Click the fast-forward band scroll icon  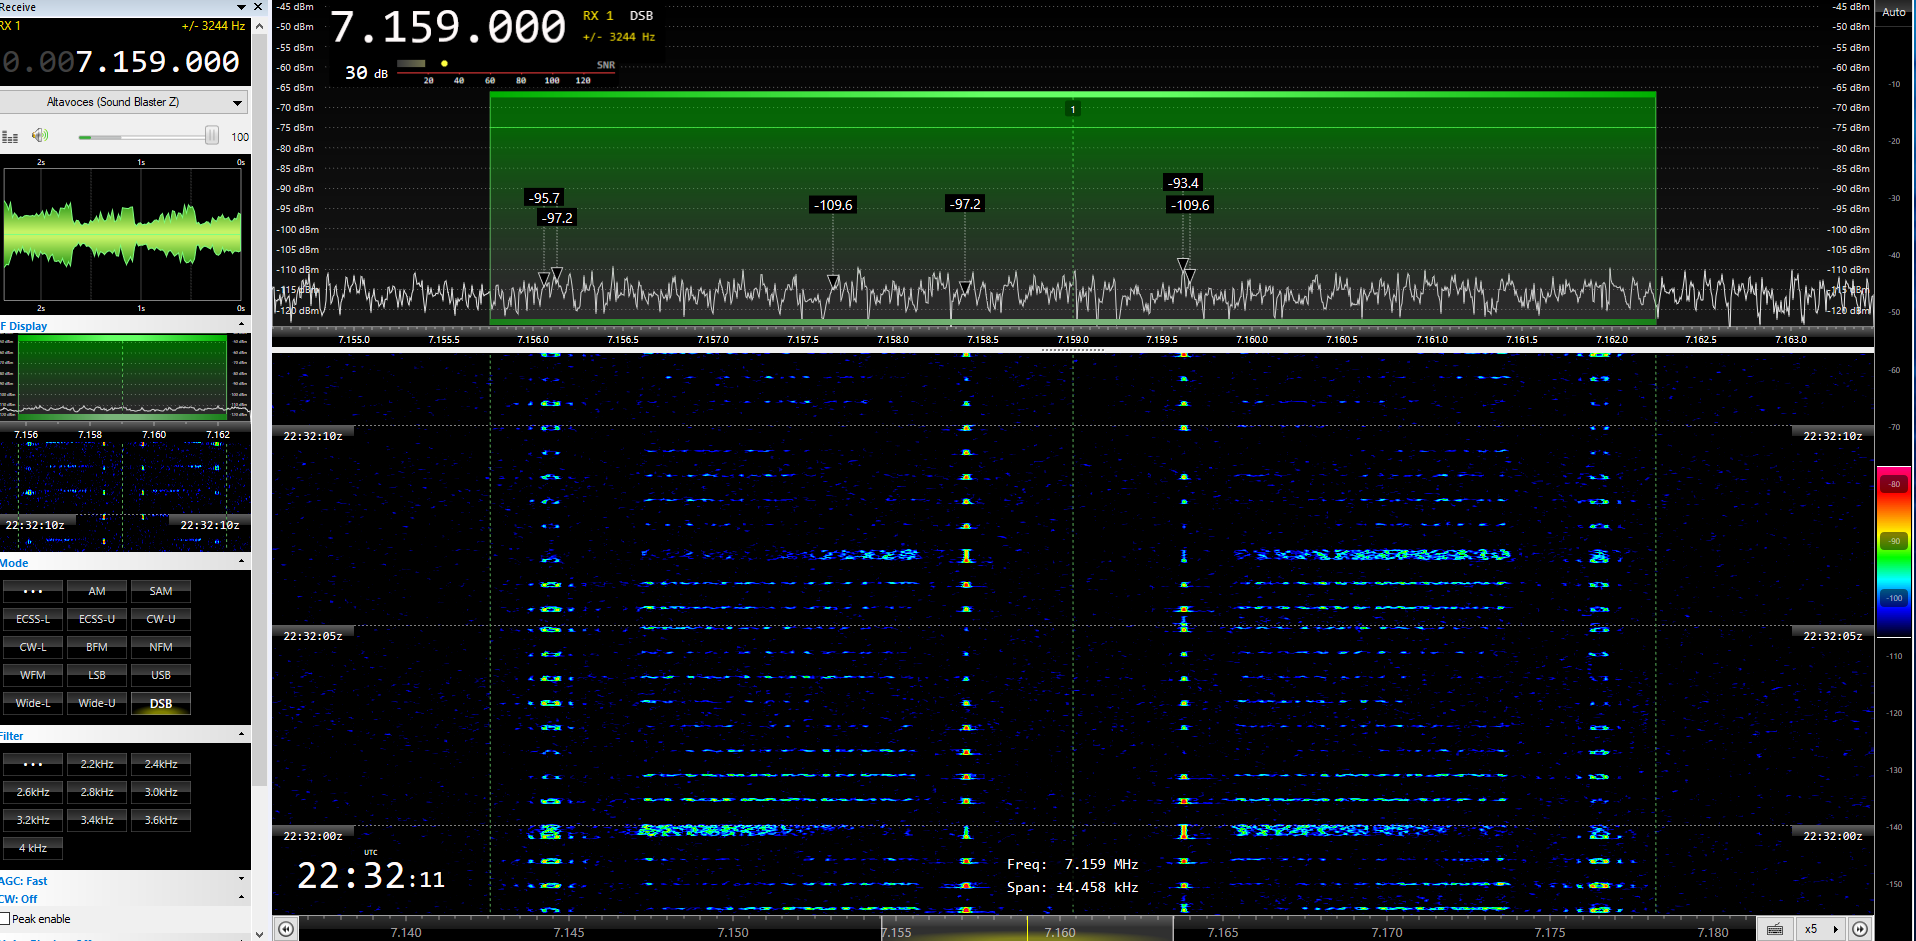click(x=1860, y=929)
